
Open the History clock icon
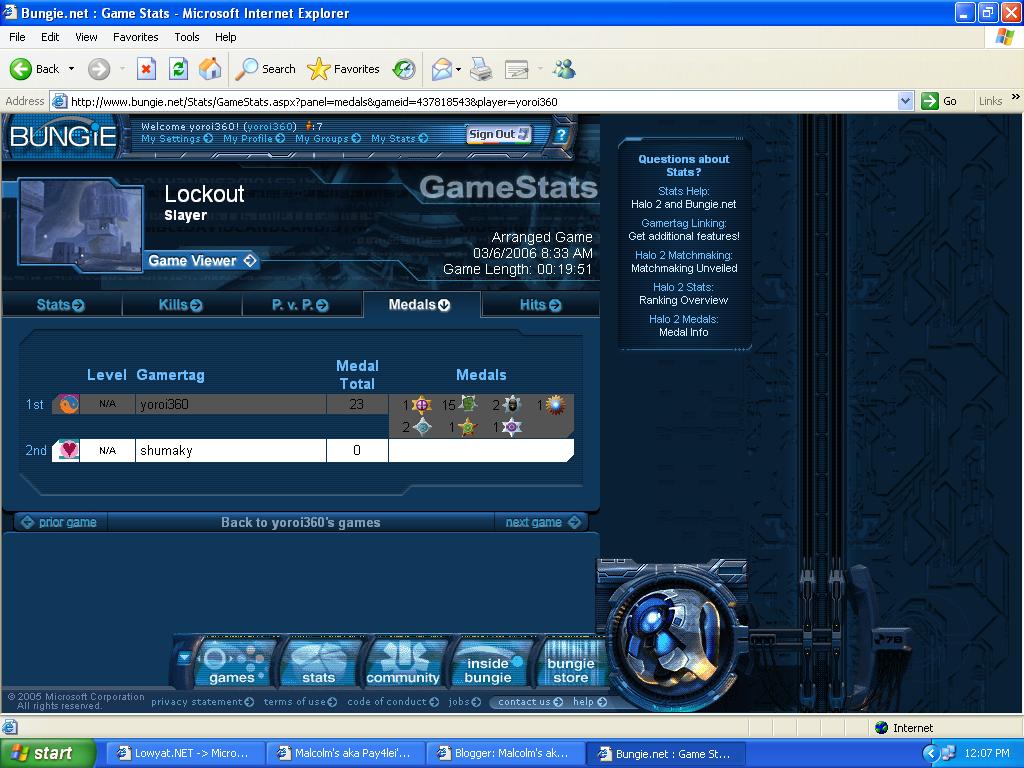pos(404,69)
